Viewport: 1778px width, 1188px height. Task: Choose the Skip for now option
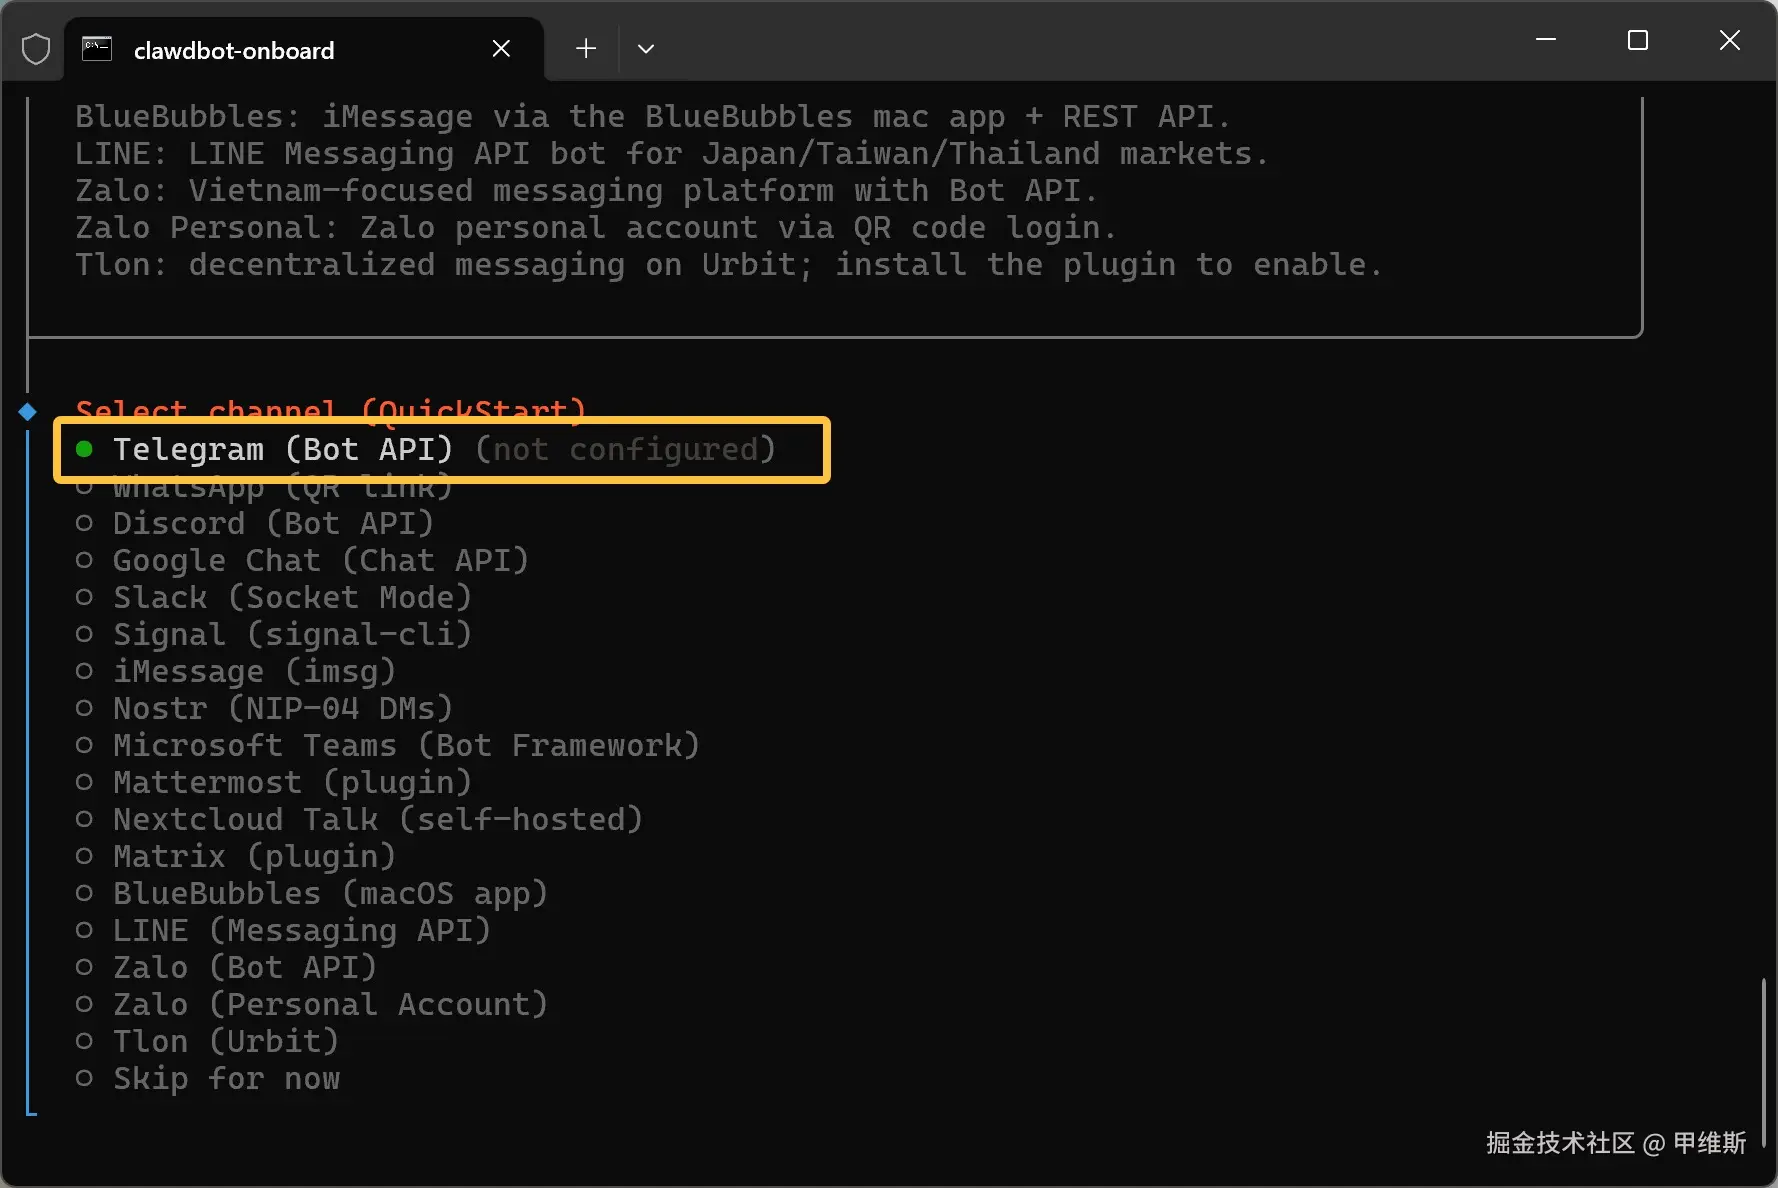225,1079
